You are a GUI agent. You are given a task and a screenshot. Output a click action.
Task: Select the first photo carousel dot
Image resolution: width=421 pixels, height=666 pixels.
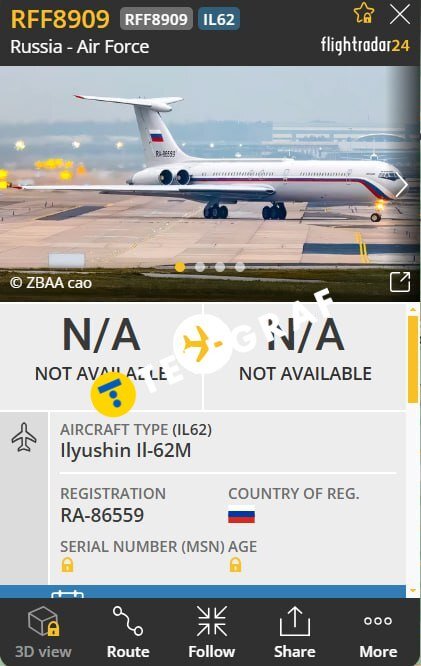(x=180, y=267)
